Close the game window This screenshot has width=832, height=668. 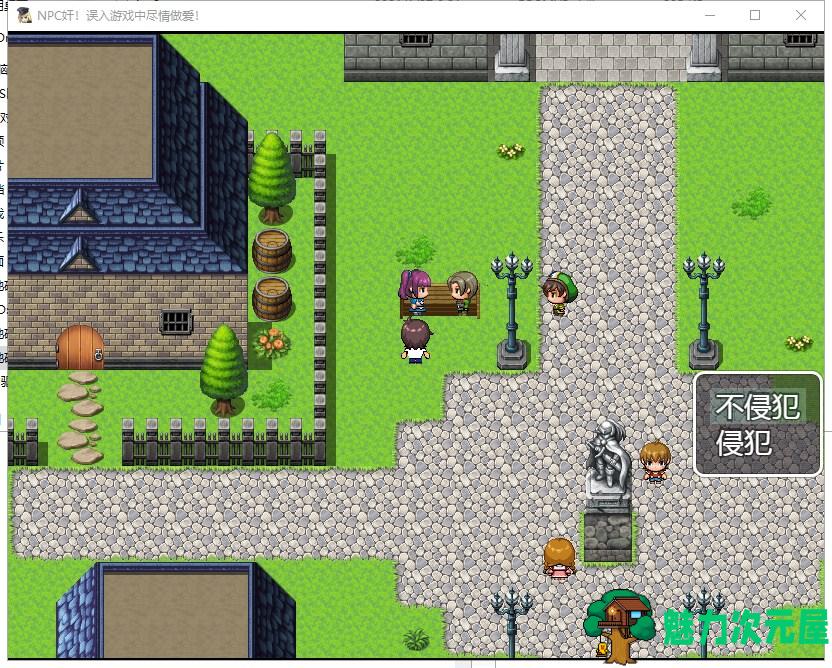801,15
